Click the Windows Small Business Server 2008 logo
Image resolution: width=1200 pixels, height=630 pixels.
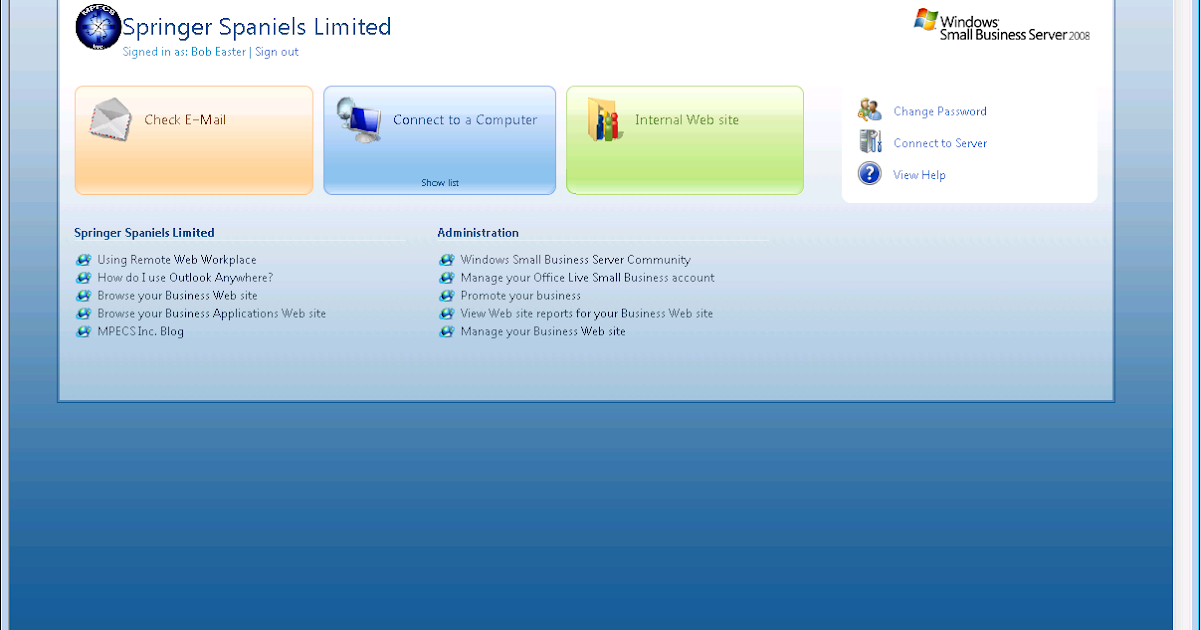[x=1001, y=25]
